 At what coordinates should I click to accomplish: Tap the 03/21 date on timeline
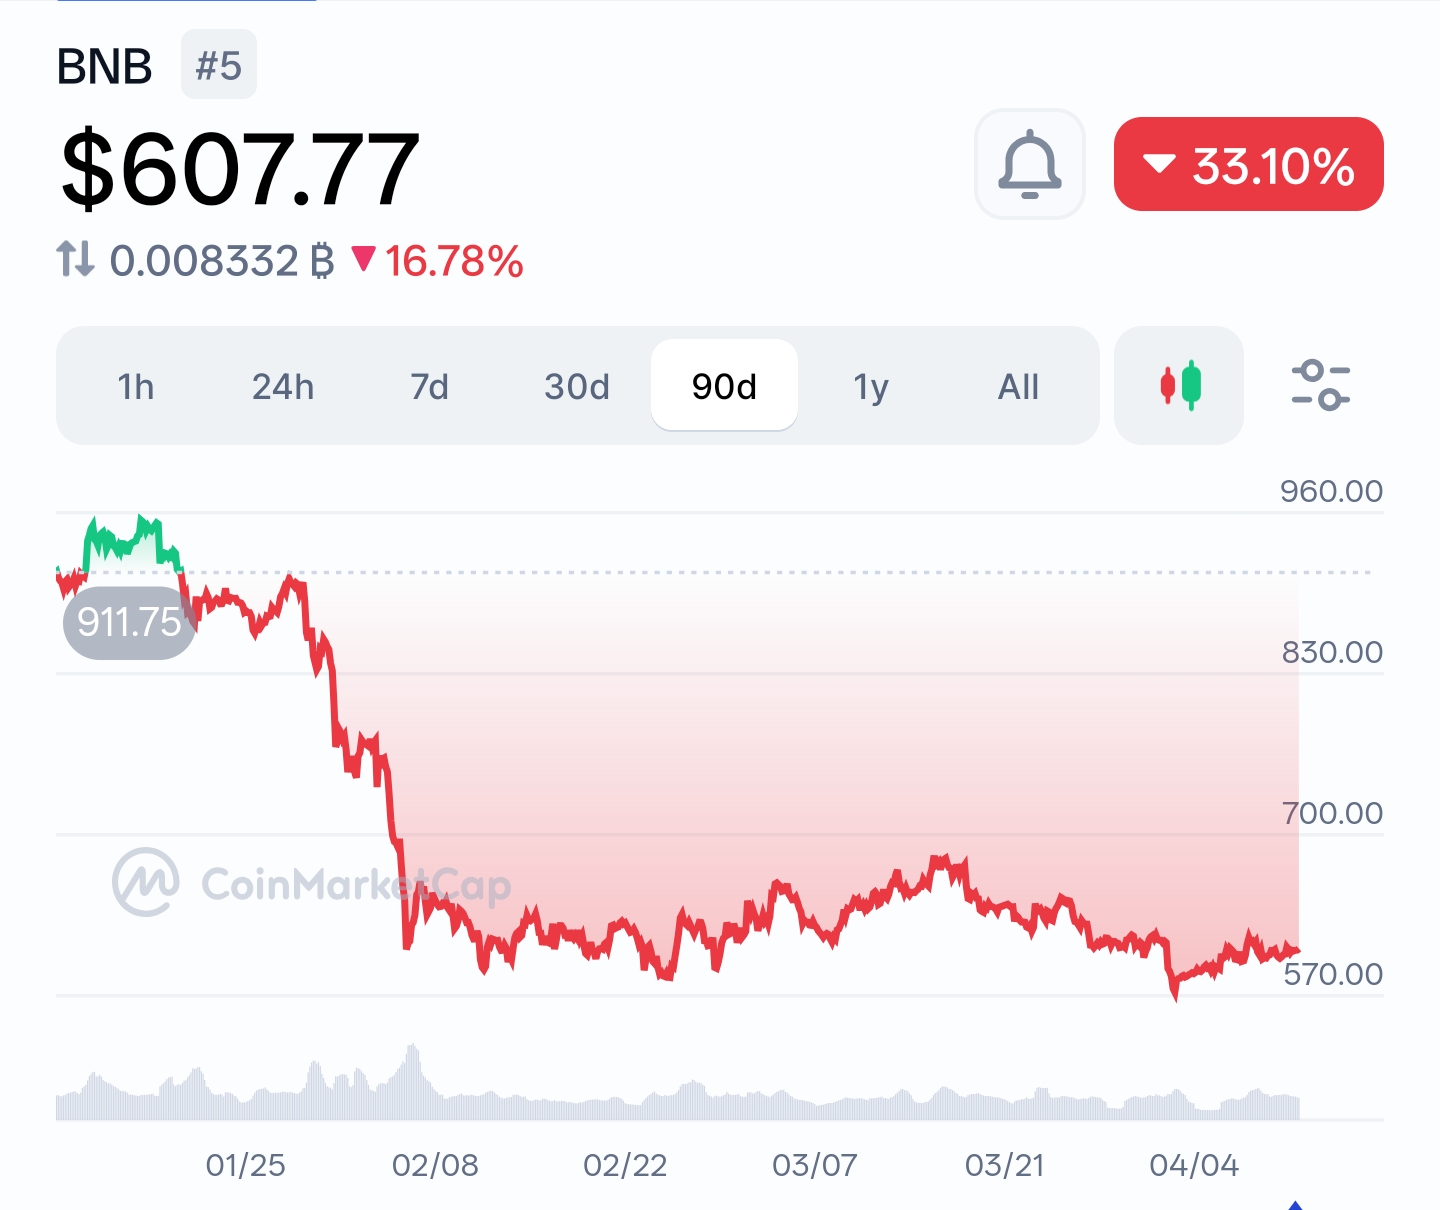[1004, 1165]
